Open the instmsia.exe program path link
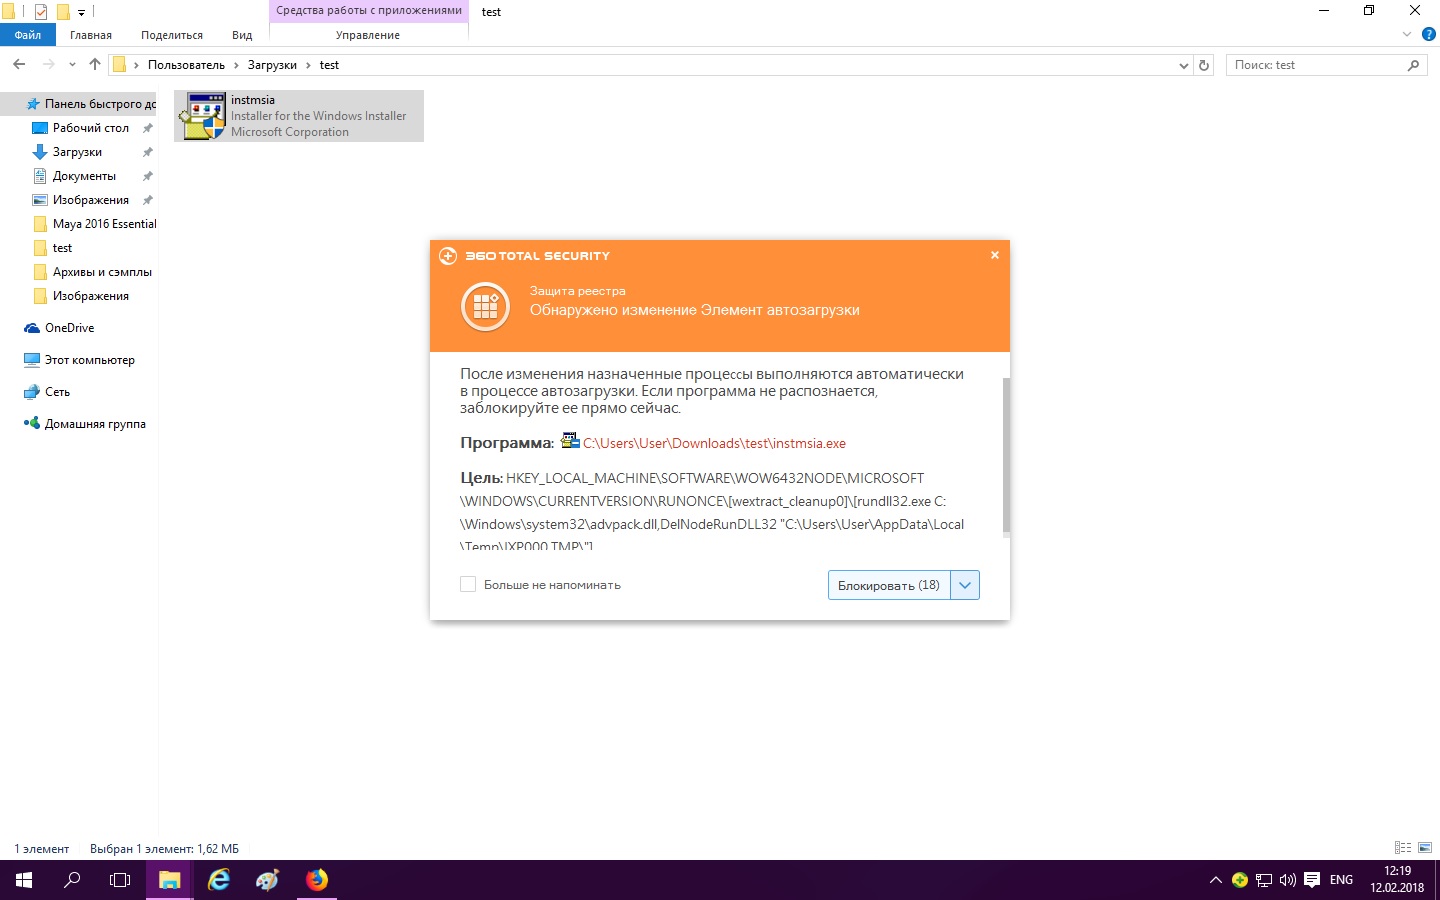 tap(714, 443)
